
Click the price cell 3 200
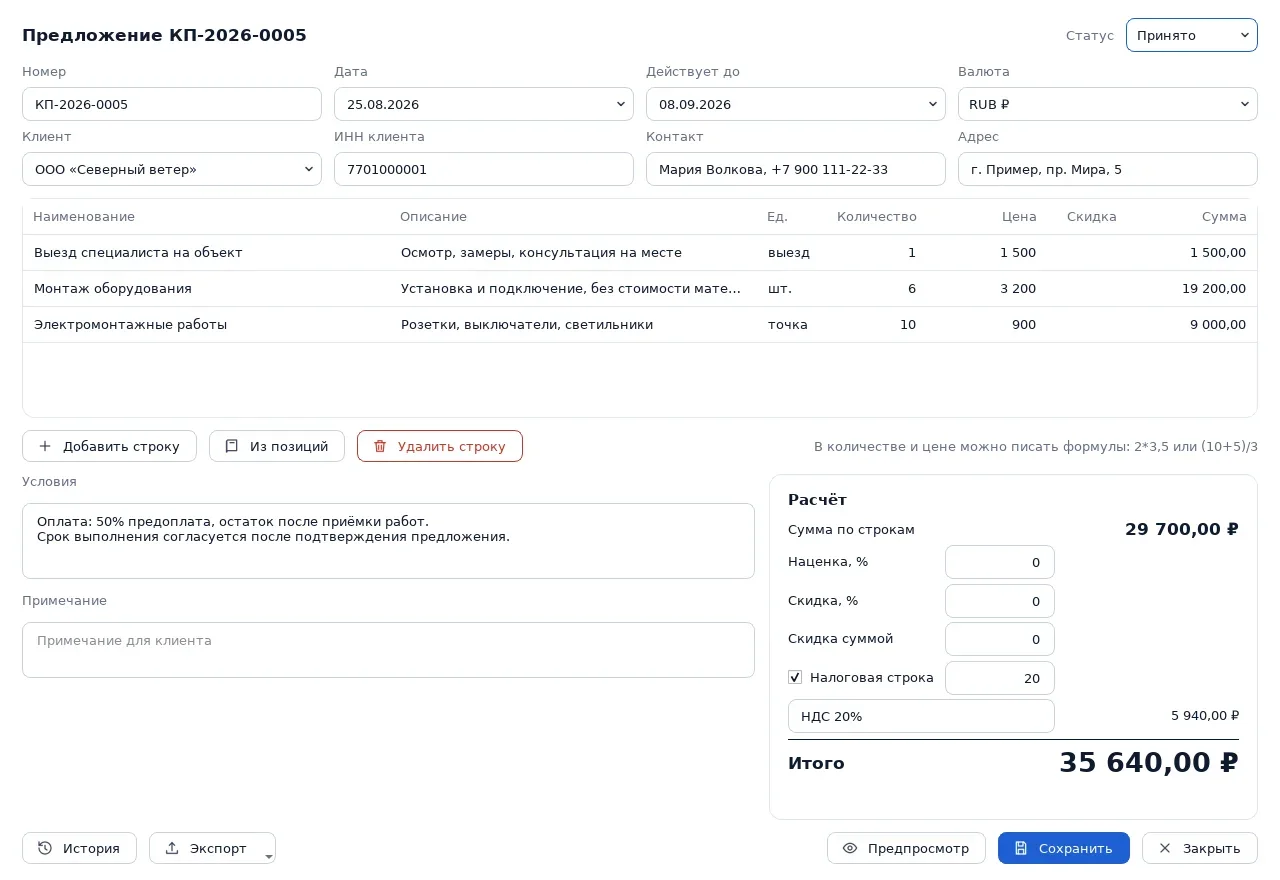point(987,289)
